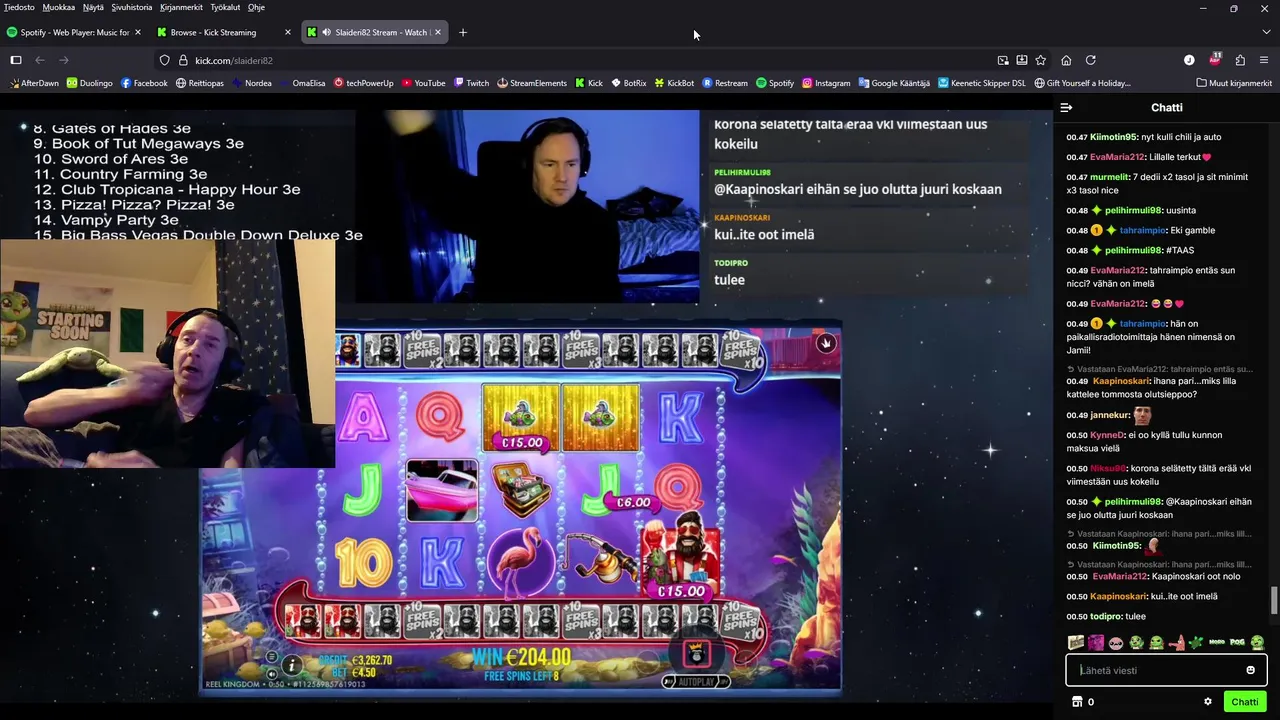Open the slot game info icon
1280x720 pixels.
coord(291,665)
